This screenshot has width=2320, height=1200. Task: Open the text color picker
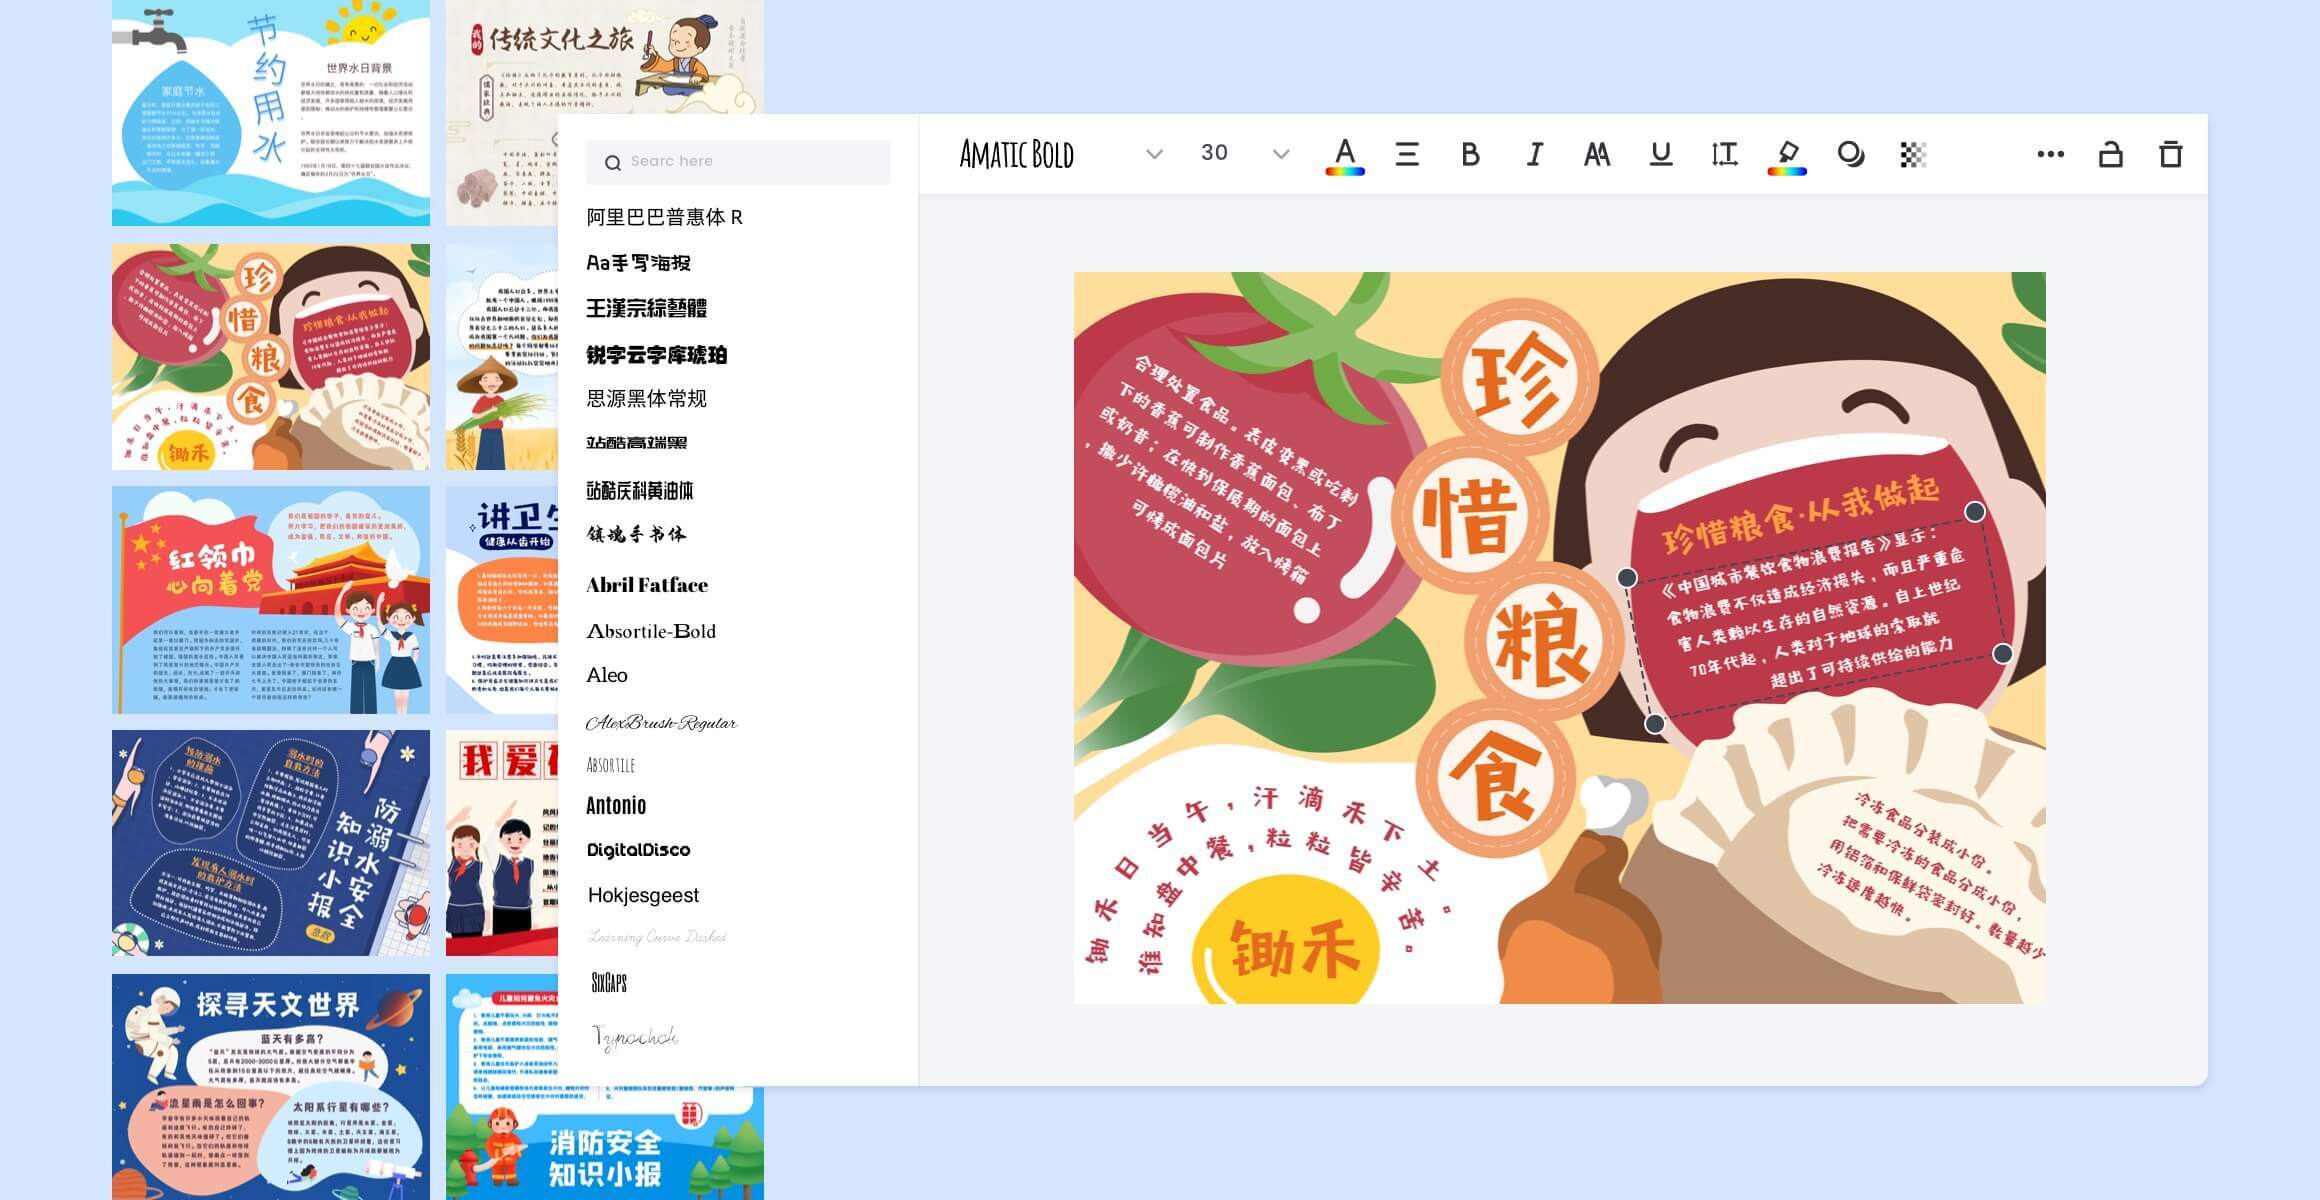(x=1345, y=155)
